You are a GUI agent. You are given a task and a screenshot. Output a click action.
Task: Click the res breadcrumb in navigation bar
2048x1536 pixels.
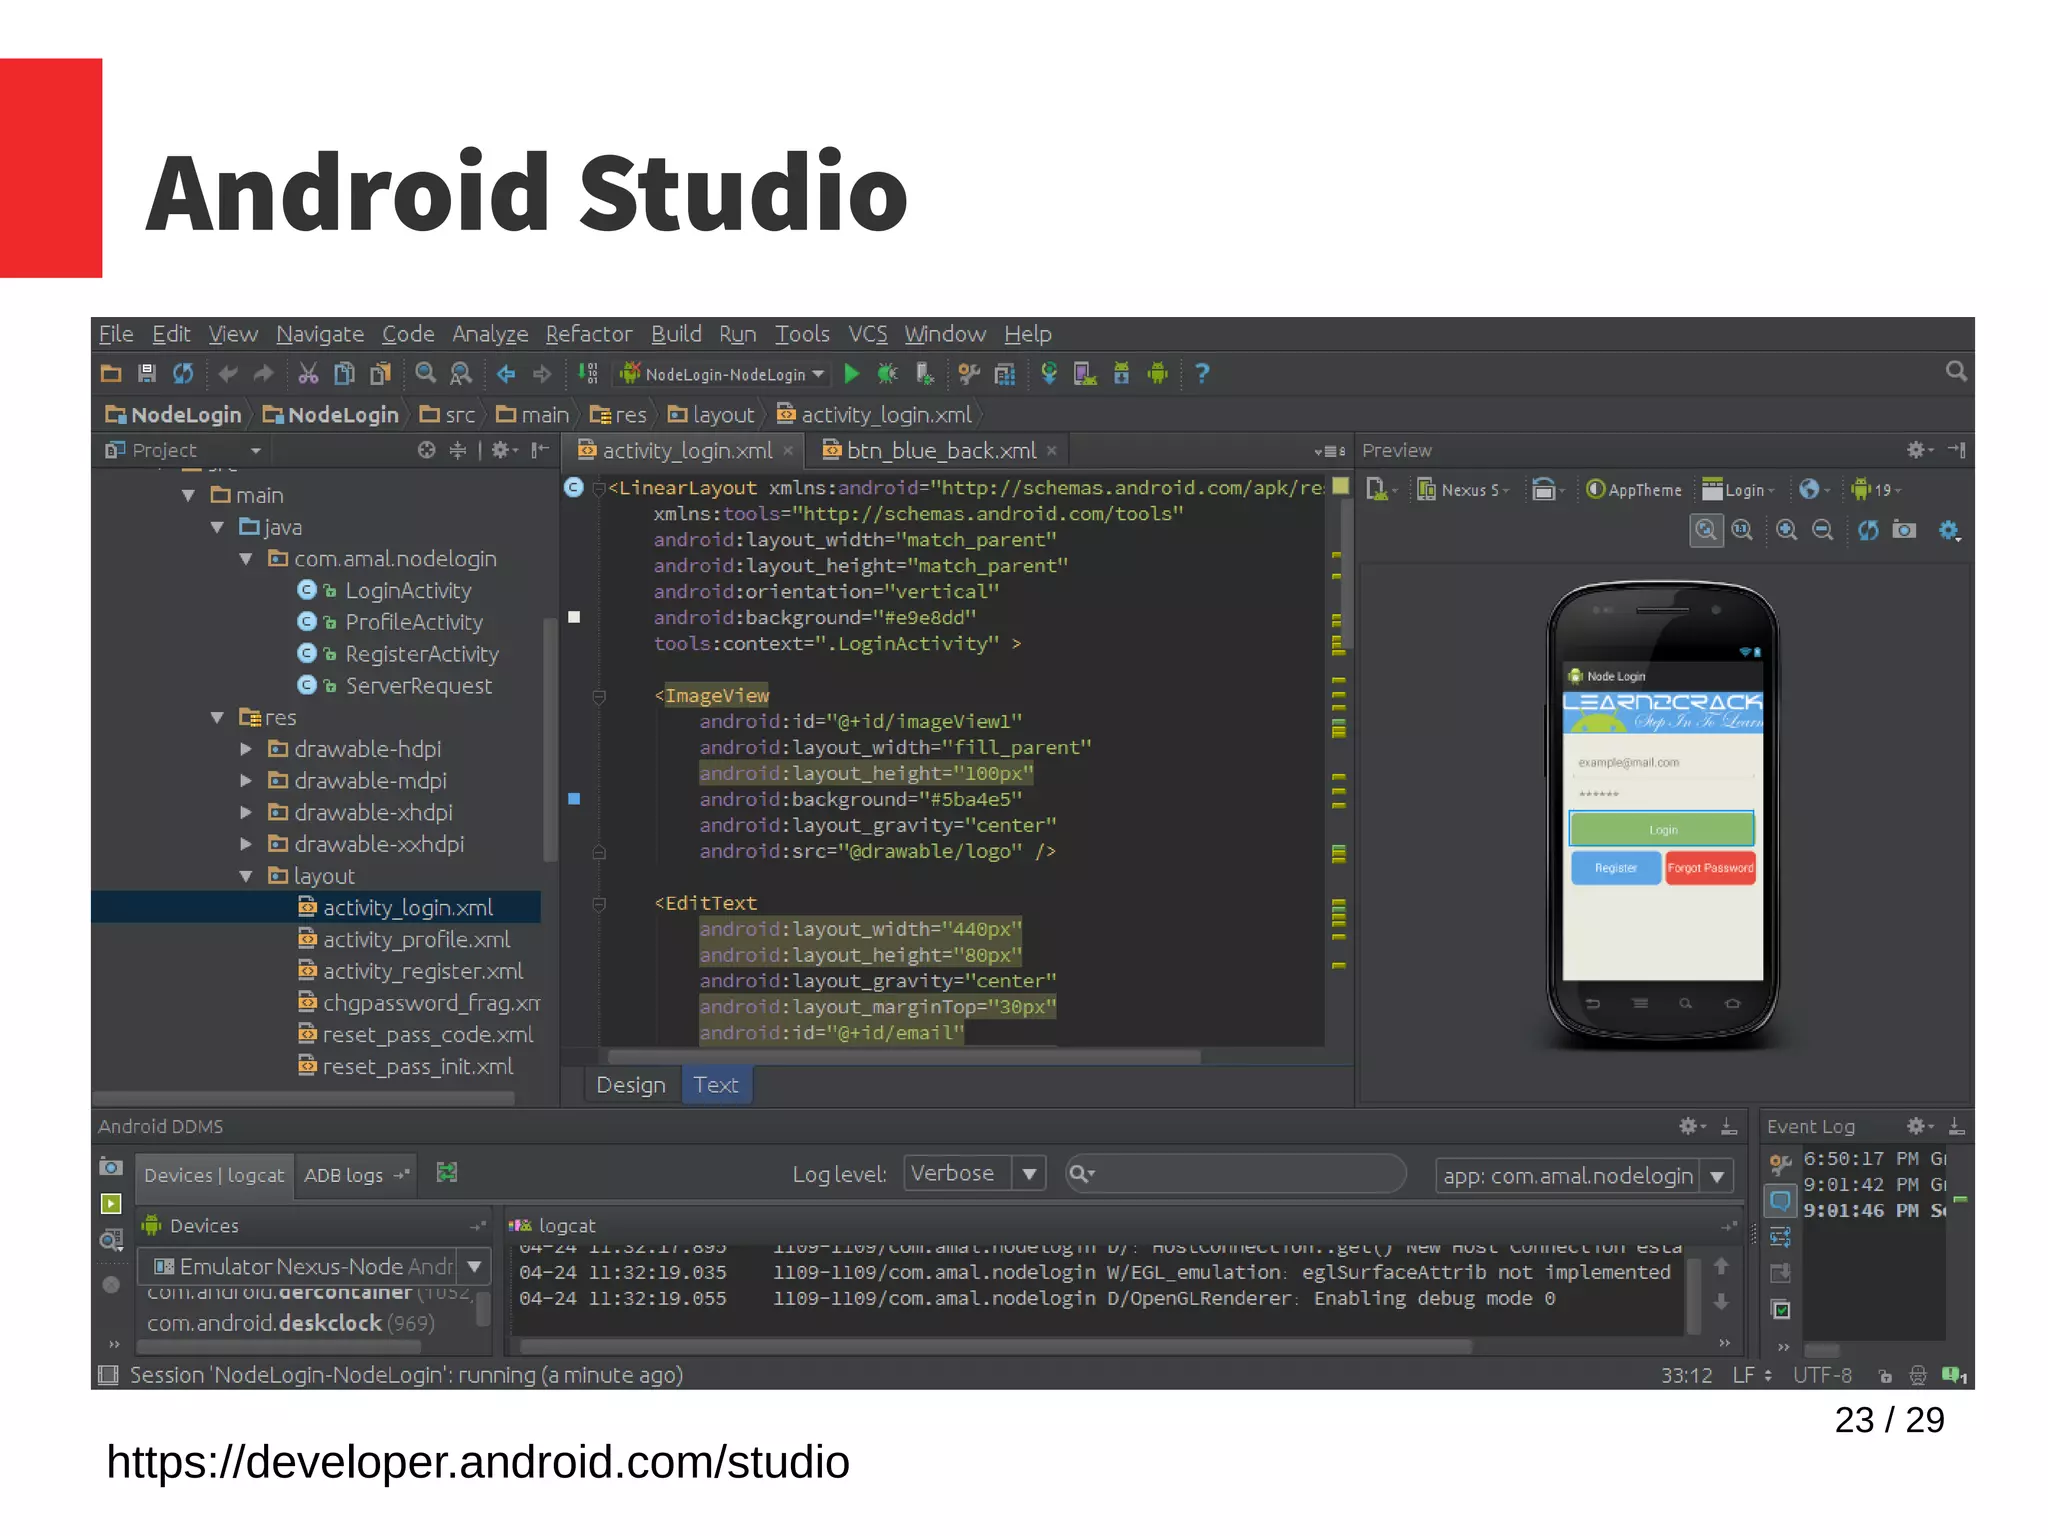[619, 415]
